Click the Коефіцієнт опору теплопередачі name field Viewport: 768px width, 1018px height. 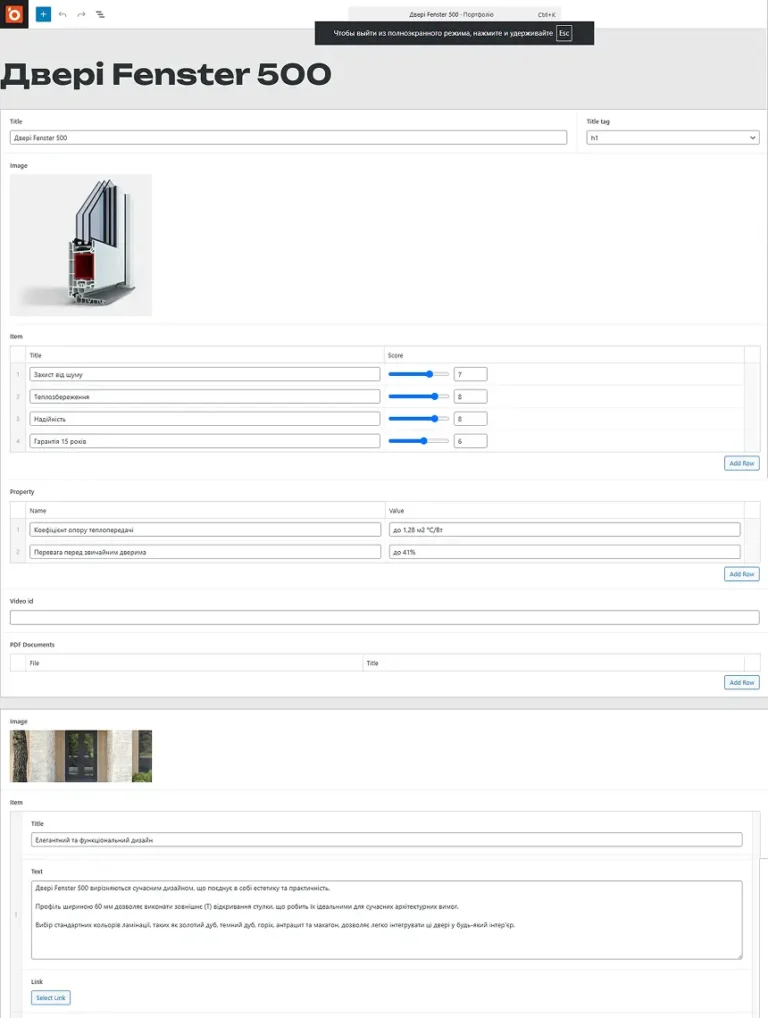pyautogui.click(x=205, y=530)
